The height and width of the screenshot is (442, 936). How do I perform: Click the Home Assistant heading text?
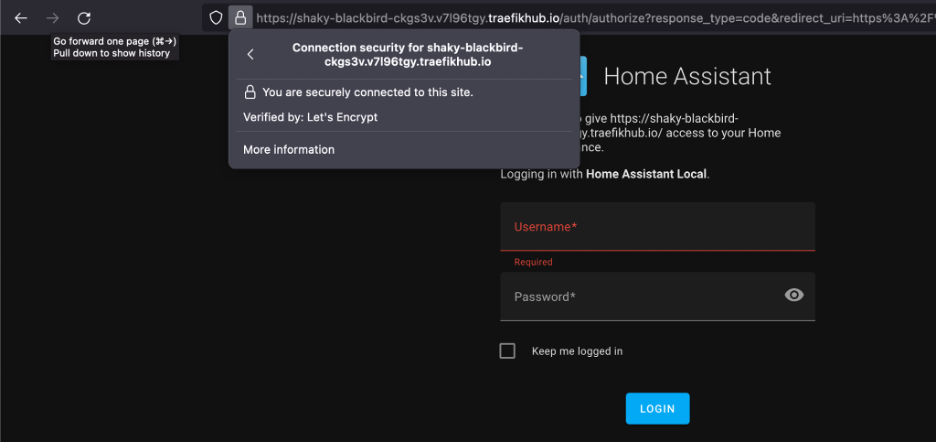[x=687, y=77]
